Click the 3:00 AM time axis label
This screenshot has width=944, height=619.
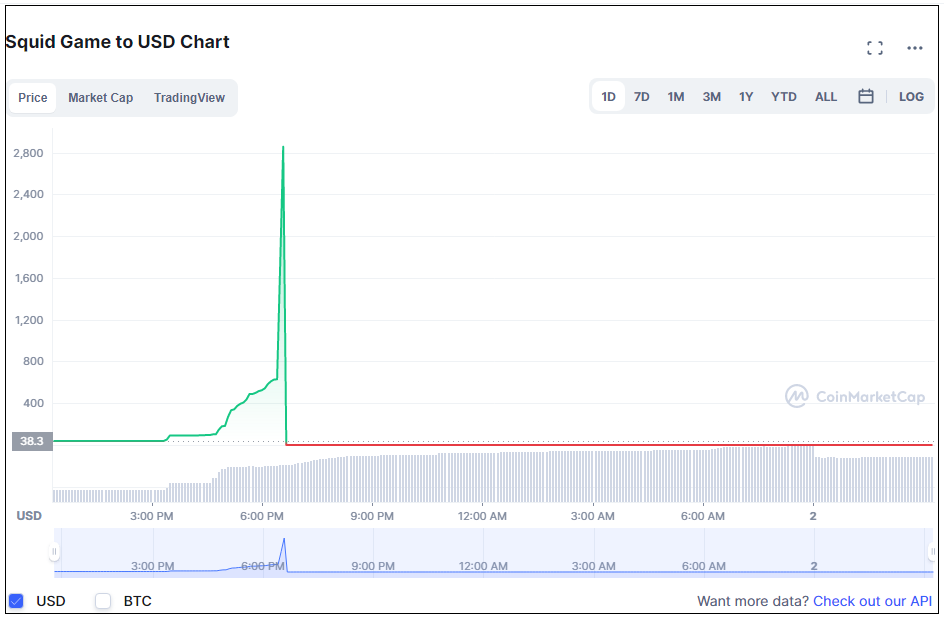pos(592,516)
